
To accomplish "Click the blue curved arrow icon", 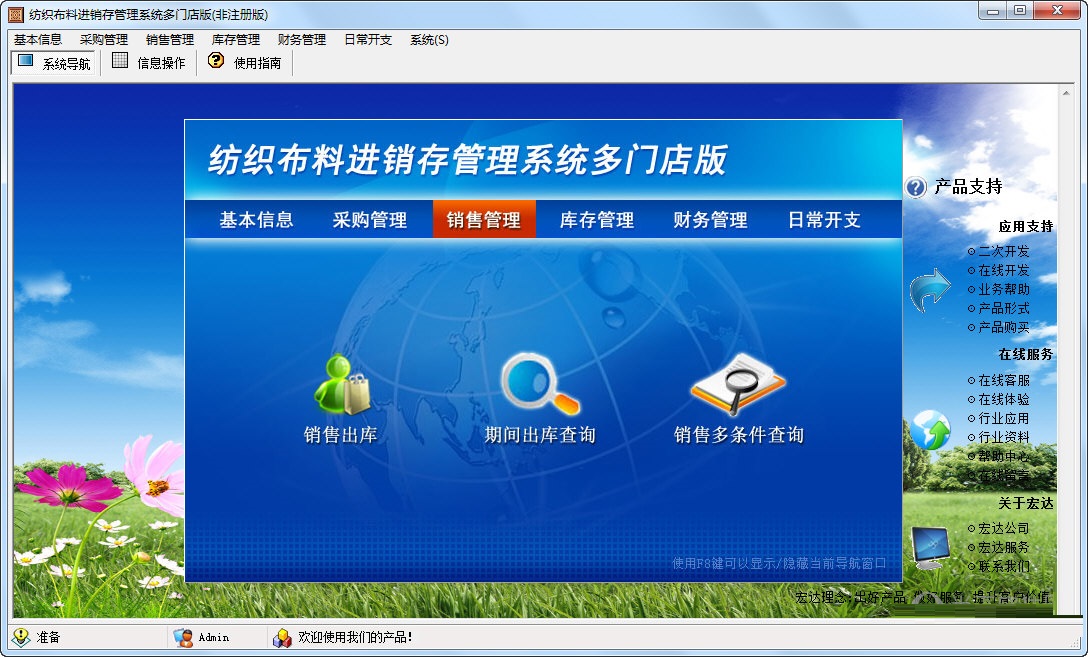I will (x=930, y=289).
